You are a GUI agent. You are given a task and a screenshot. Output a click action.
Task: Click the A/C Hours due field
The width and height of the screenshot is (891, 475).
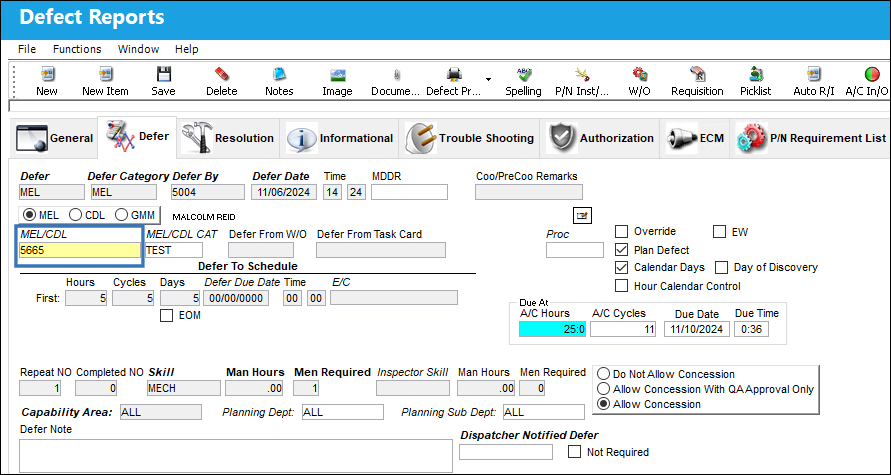click(x=552, y=329)
